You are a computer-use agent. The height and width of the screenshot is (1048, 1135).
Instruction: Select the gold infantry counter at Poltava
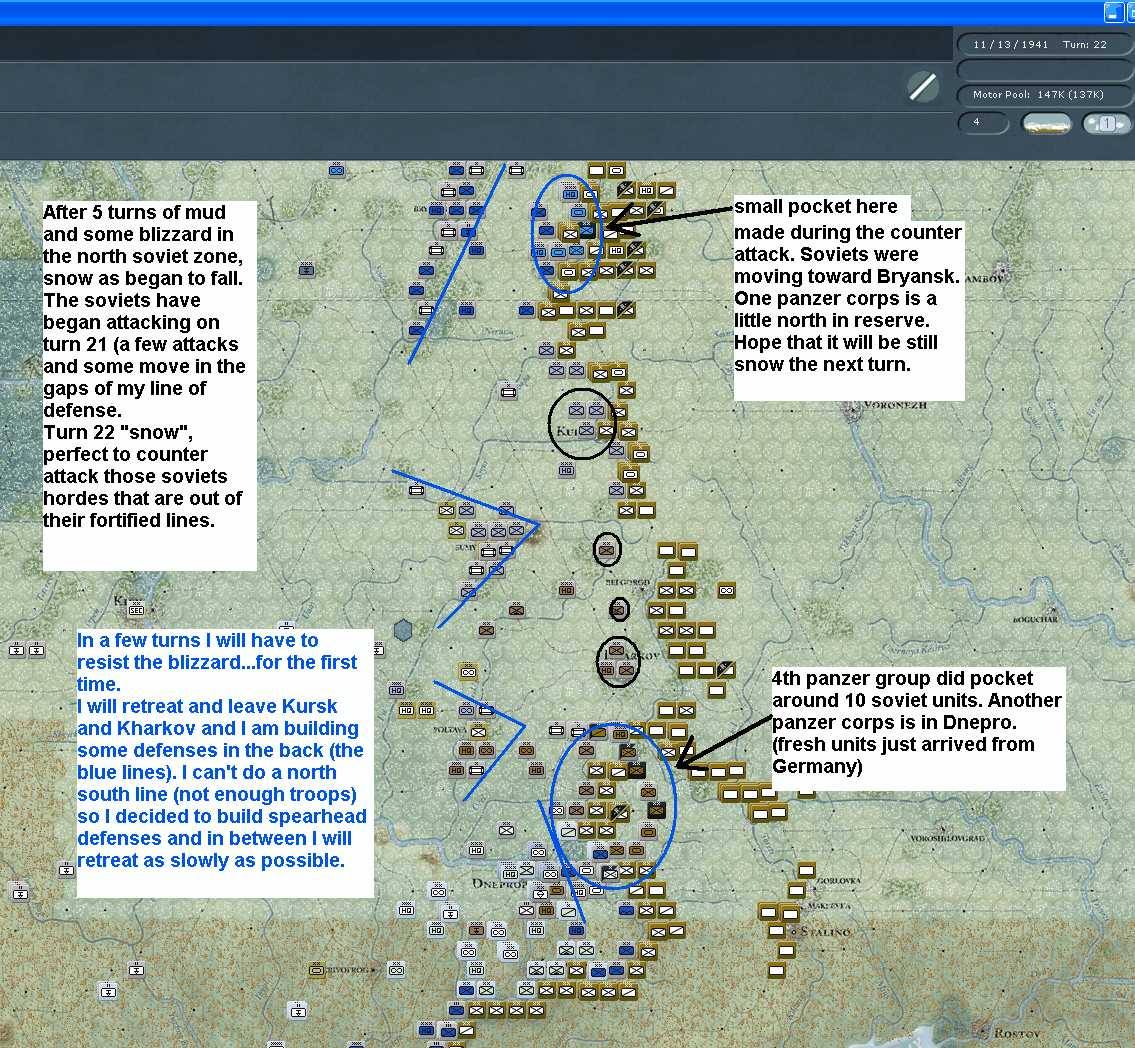(x=478, y=732)
